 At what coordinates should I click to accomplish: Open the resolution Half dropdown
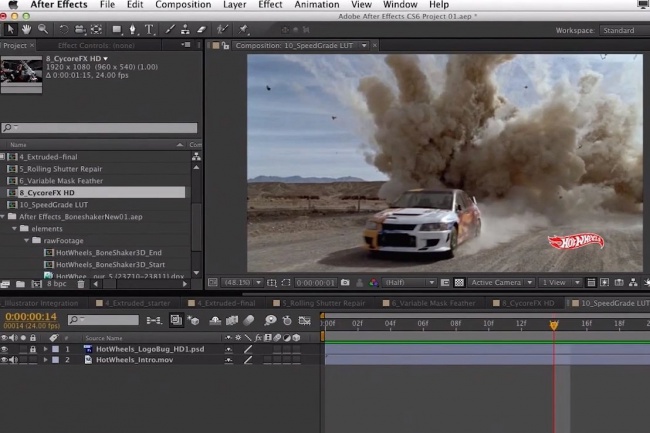tap(409, 283)
